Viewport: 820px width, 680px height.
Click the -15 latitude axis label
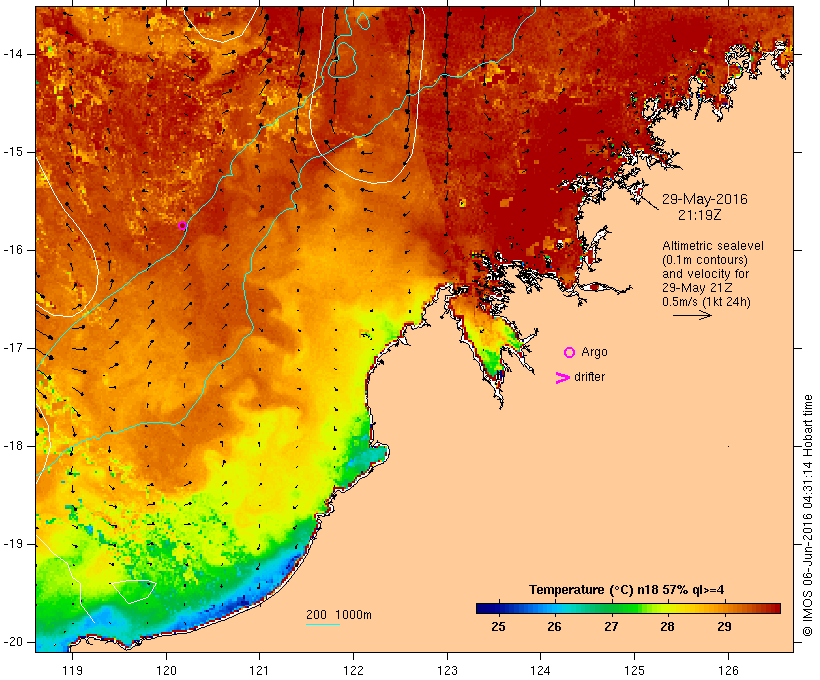13,152
